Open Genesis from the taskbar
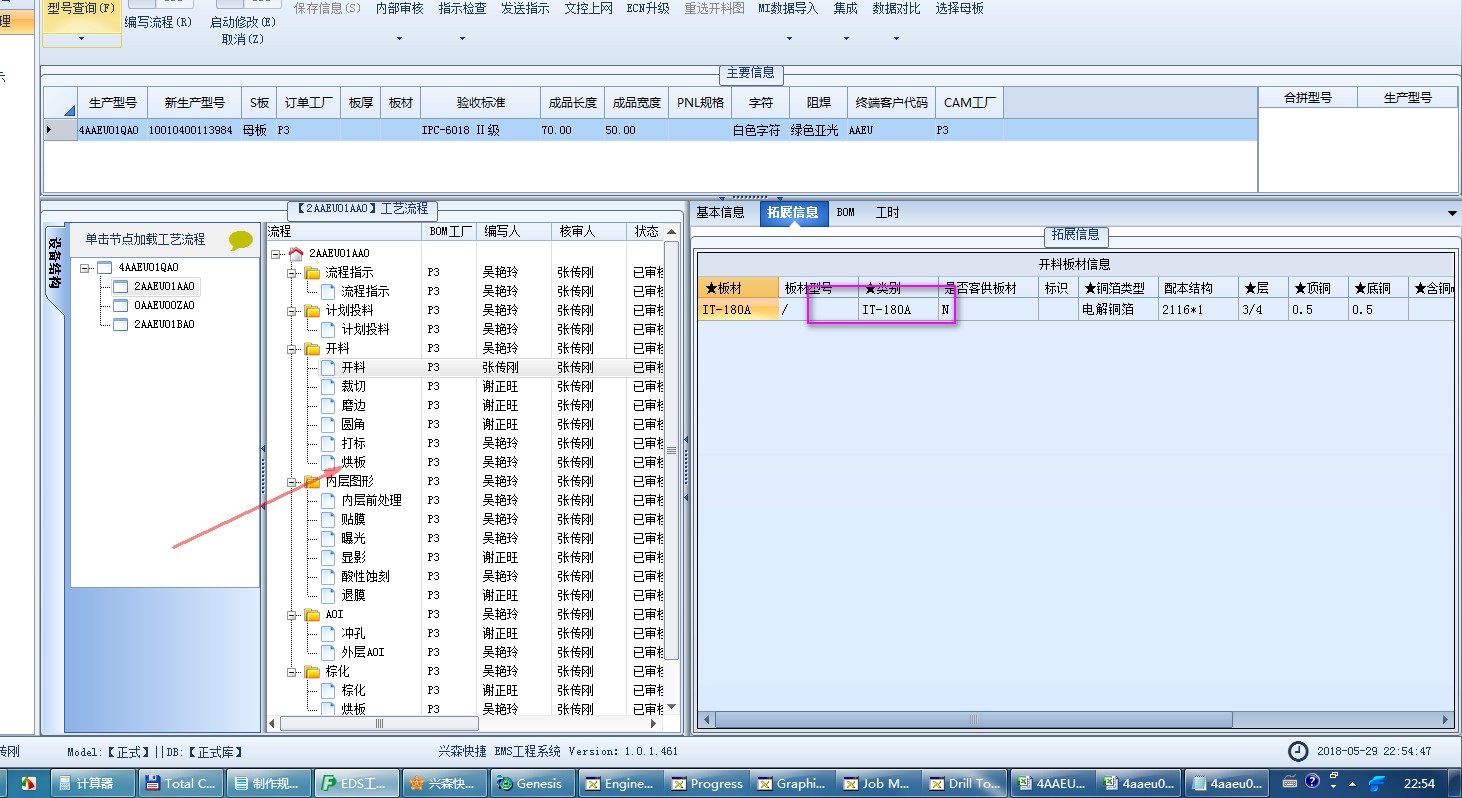 533,784
